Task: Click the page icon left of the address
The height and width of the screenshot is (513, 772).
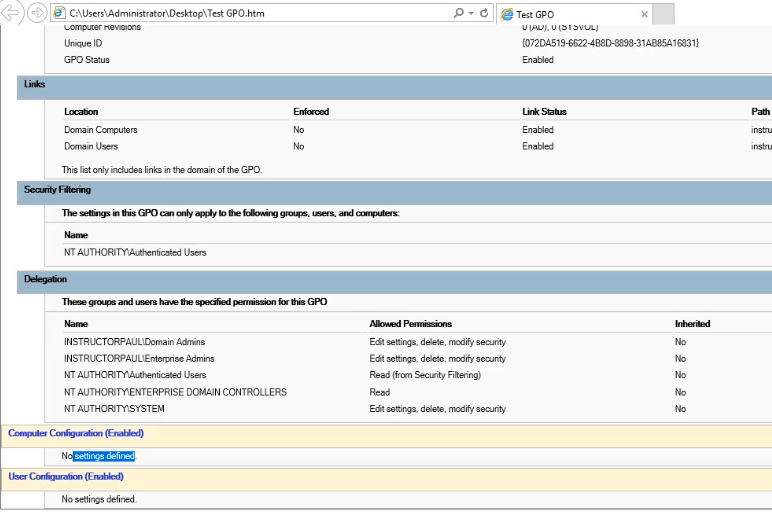Action: (x=60, y=14)
